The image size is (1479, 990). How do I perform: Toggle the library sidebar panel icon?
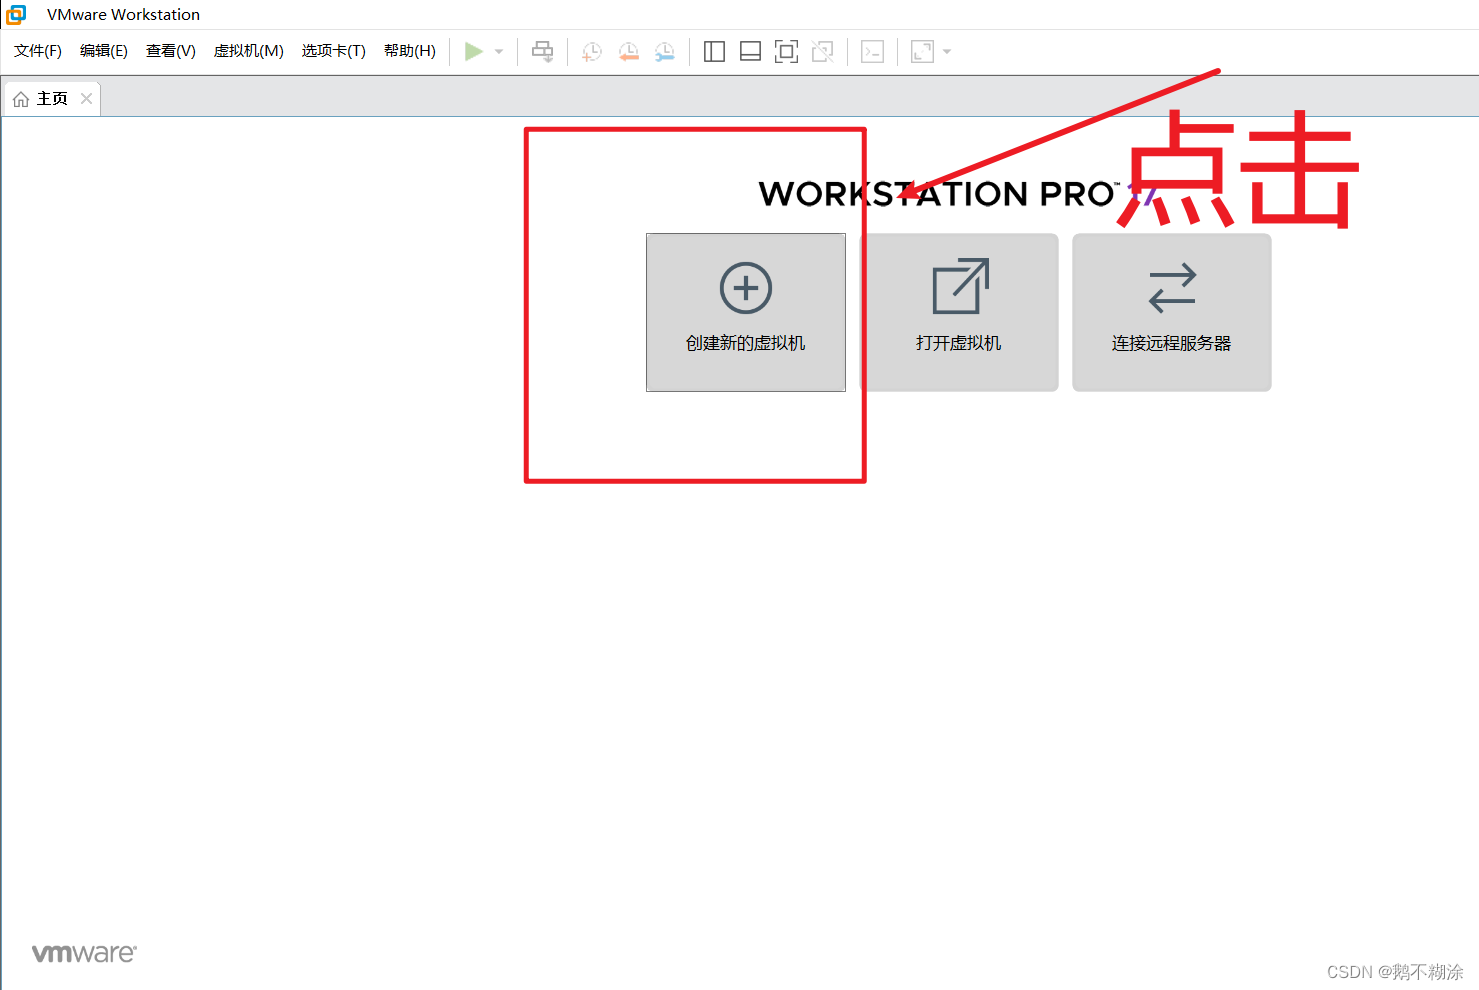click(714, 52)
